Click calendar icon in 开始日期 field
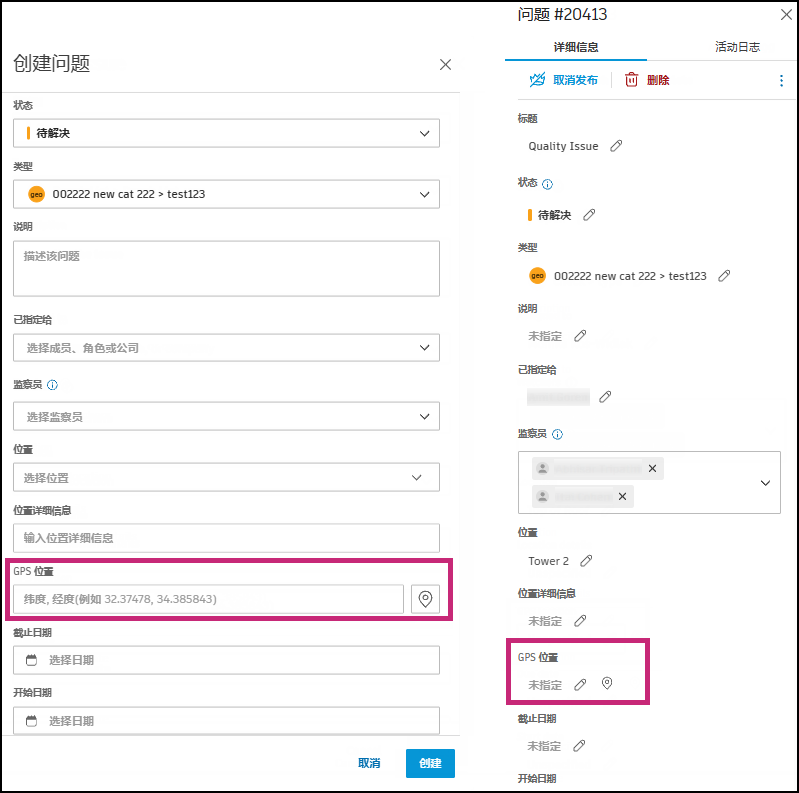 click(x=32, y=721)
